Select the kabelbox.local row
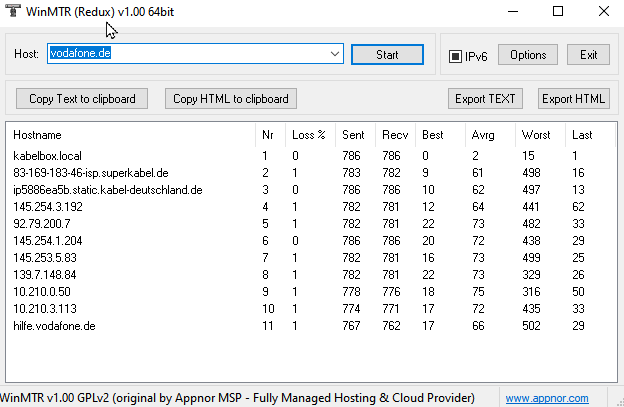The image size is (624, 407). pyautogui.click(x=311, y=156)
